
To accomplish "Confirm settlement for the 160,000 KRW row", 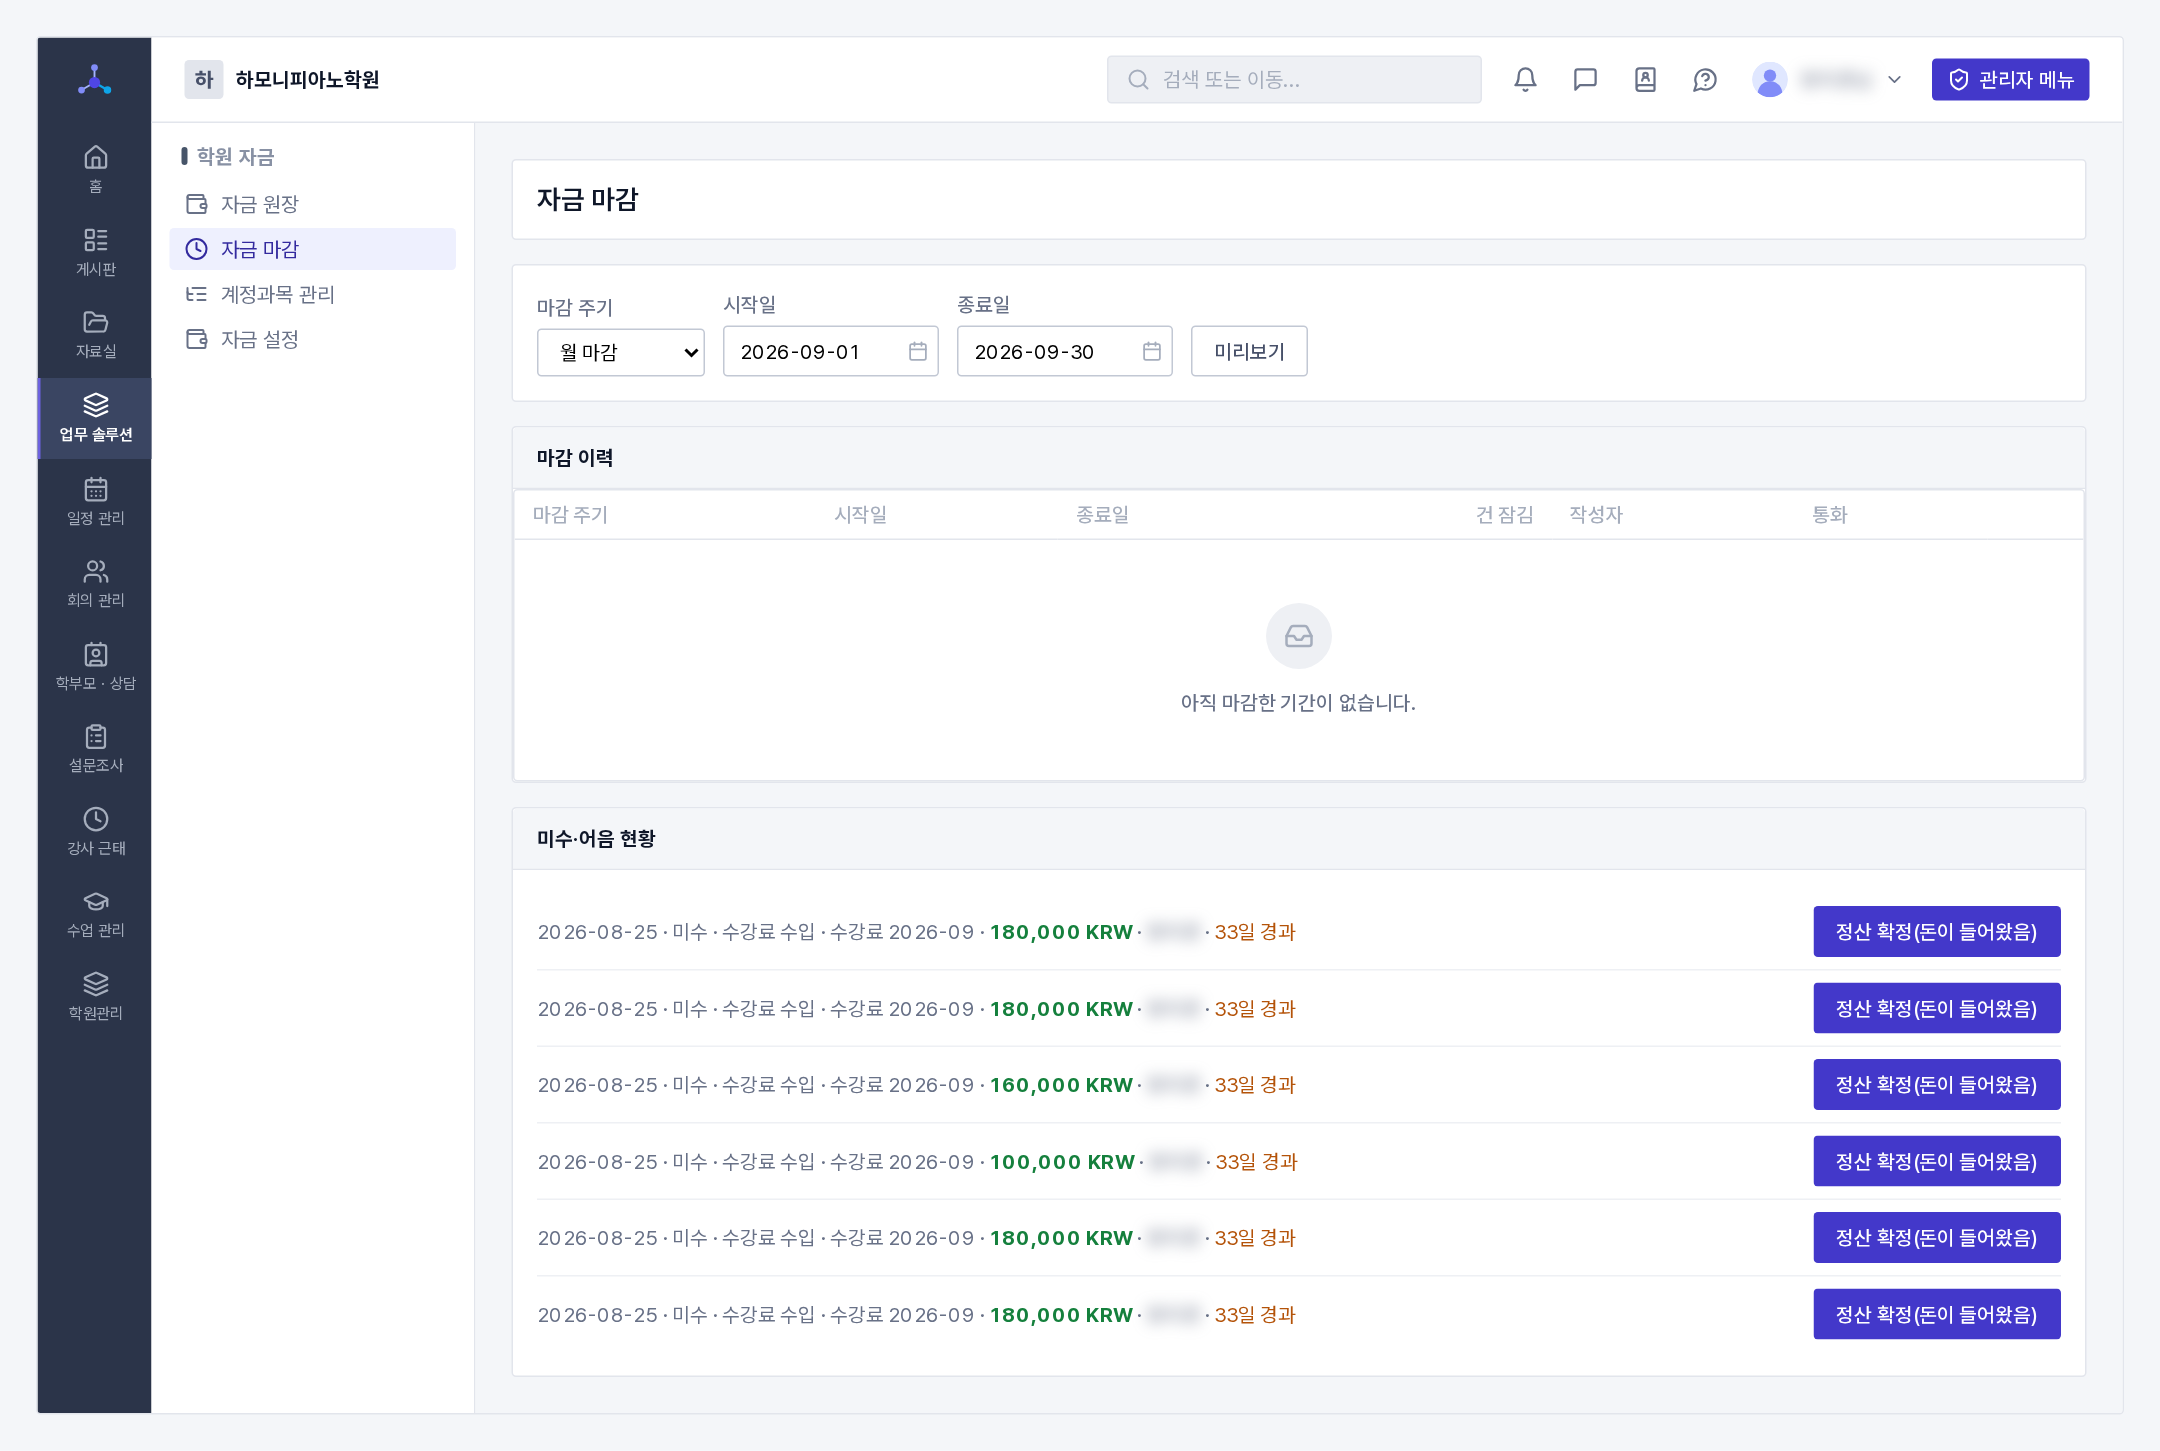I will pyautogui.click(x=1936, y=1084).
